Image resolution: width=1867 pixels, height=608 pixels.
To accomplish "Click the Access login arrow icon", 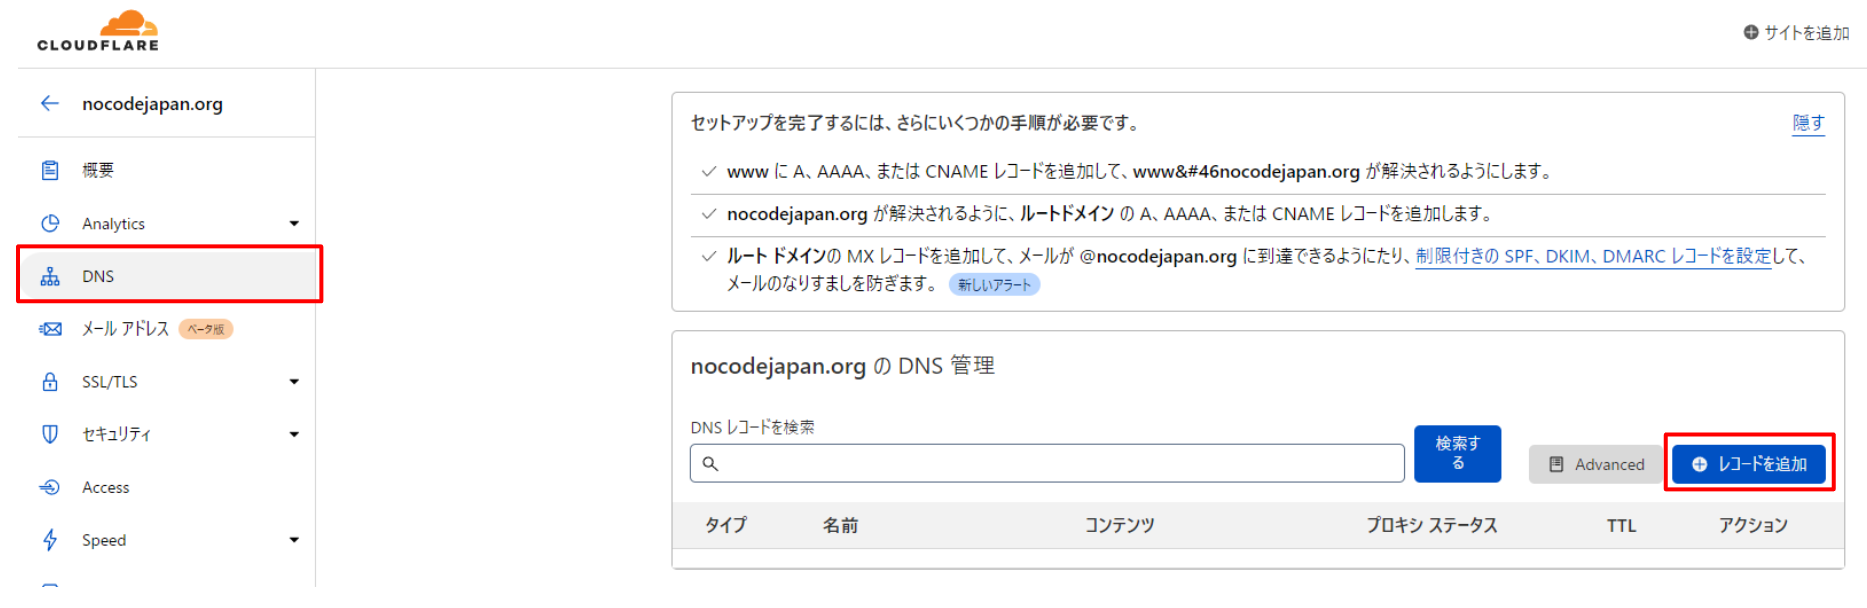I will pos(50,487).
